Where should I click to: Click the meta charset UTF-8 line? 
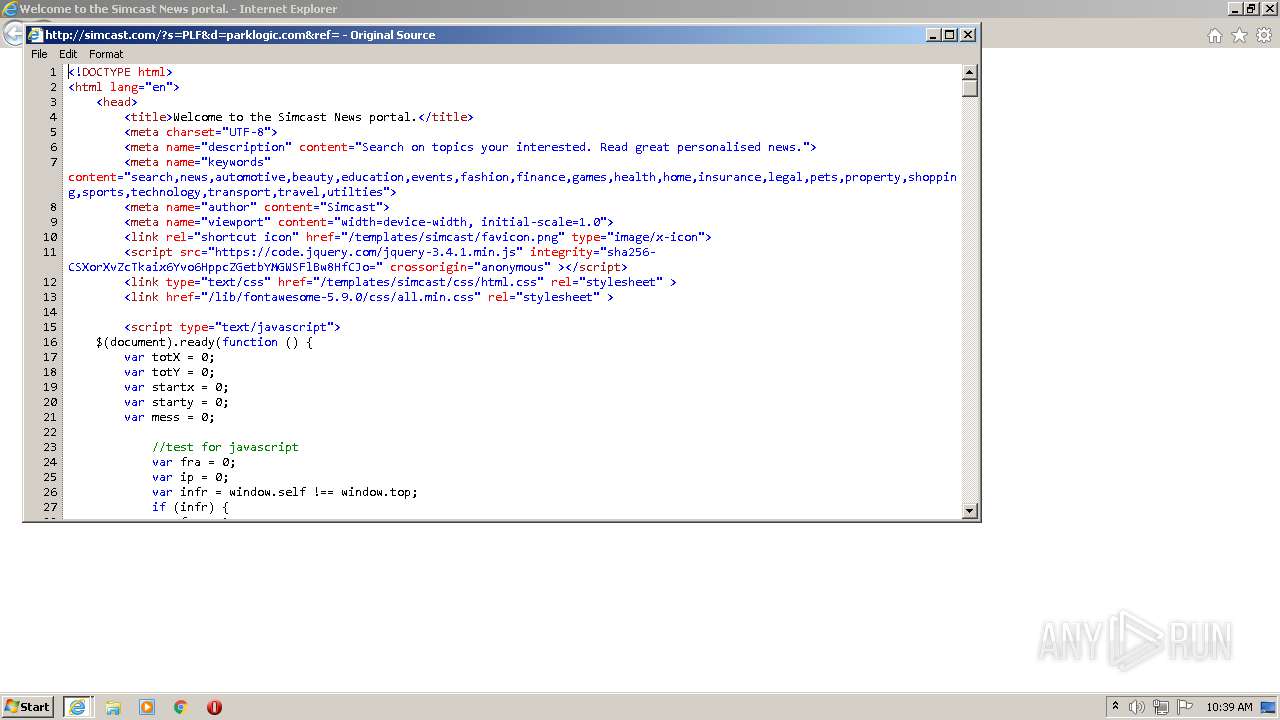coord(201,132)
